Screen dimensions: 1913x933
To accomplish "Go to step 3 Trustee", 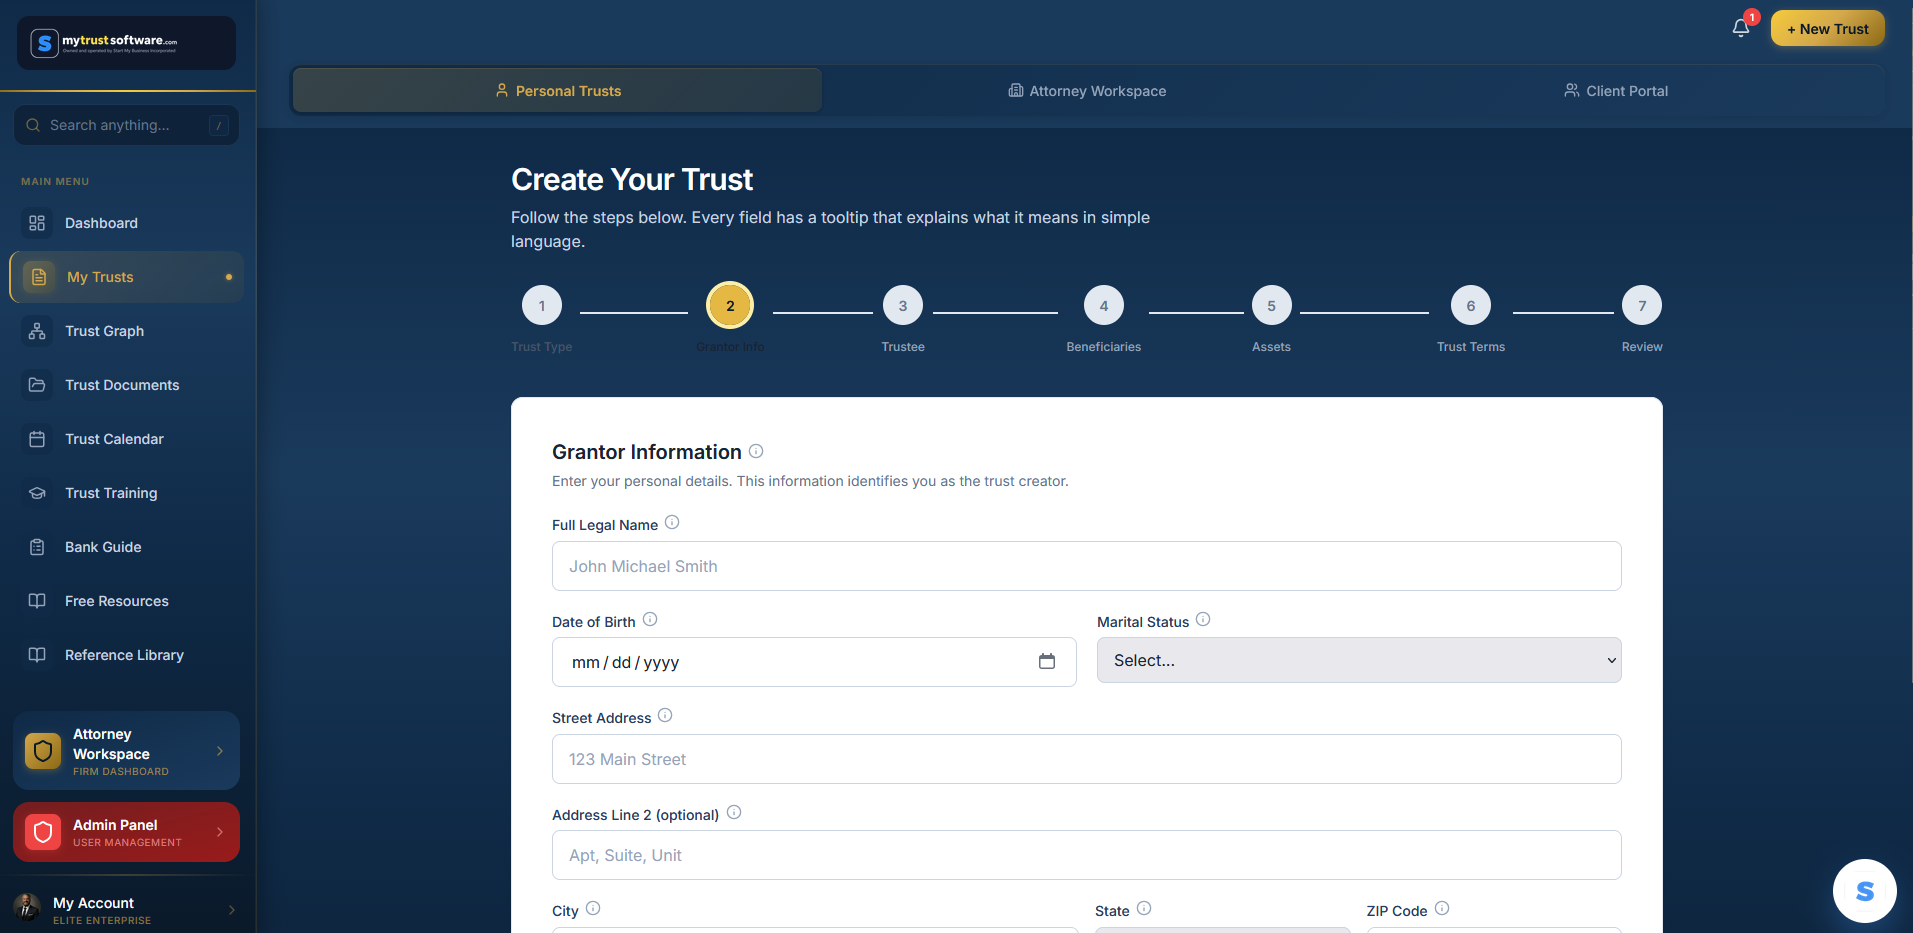I will (x=903, y=306).
